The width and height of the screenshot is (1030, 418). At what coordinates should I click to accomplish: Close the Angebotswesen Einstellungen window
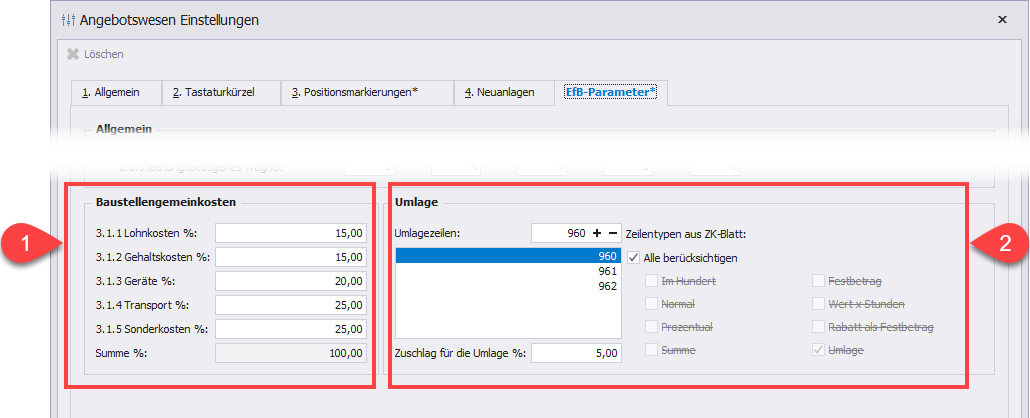(x=1003, y=19)
